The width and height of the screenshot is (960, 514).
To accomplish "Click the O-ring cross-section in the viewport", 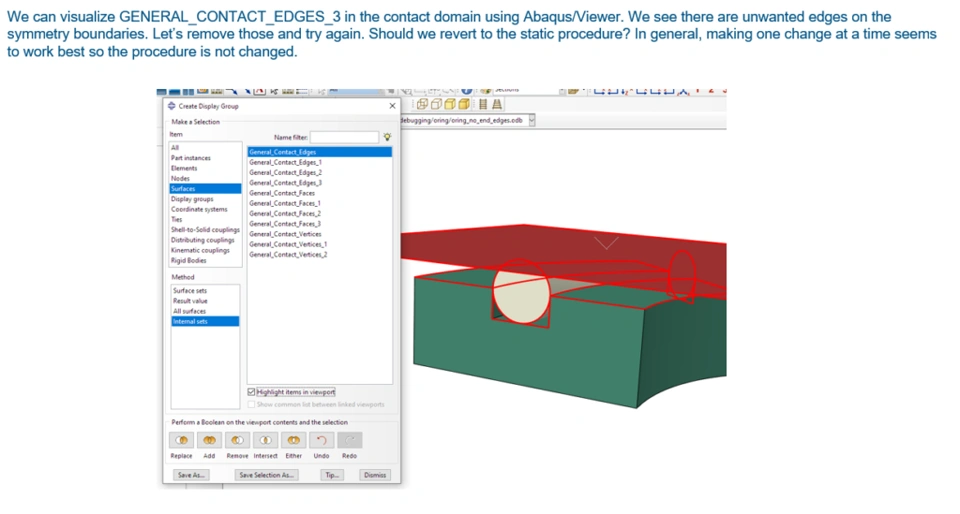I will [521, 294].
